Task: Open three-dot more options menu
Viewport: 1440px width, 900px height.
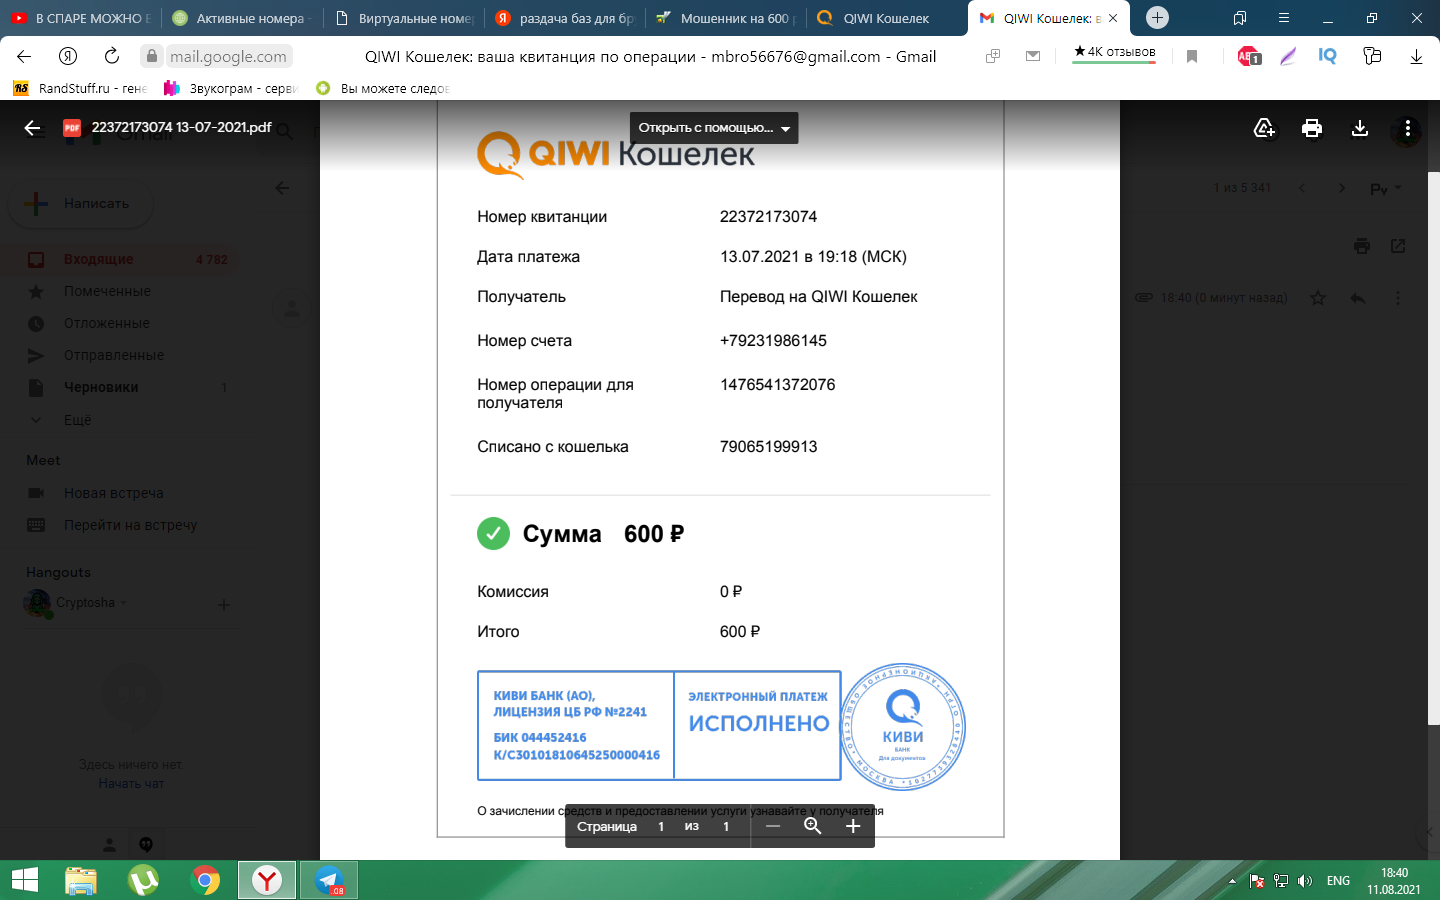Action: [x=1407, y=128]
